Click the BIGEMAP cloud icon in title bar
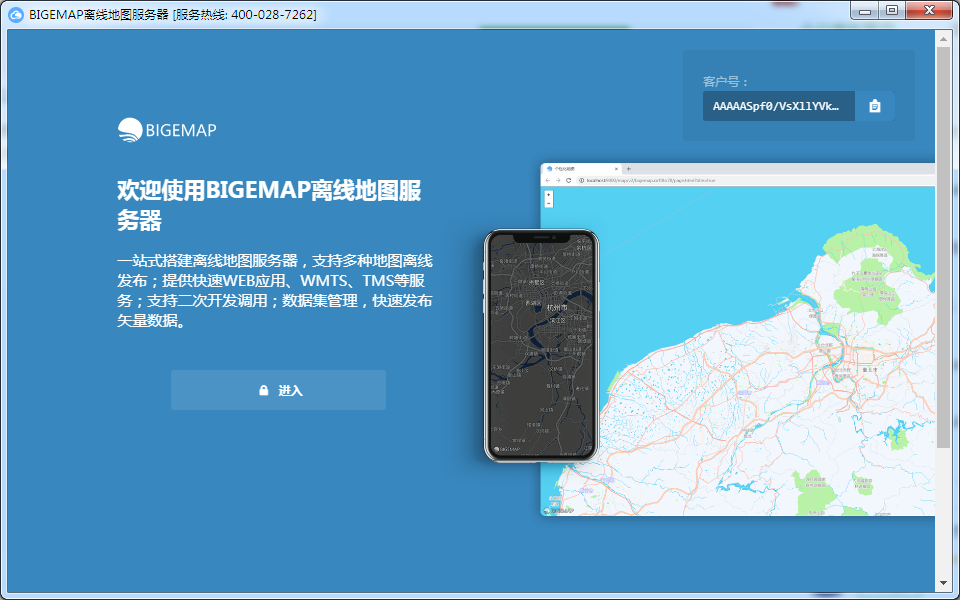Screen dimensions: 960x600 [x=15, y=14]
